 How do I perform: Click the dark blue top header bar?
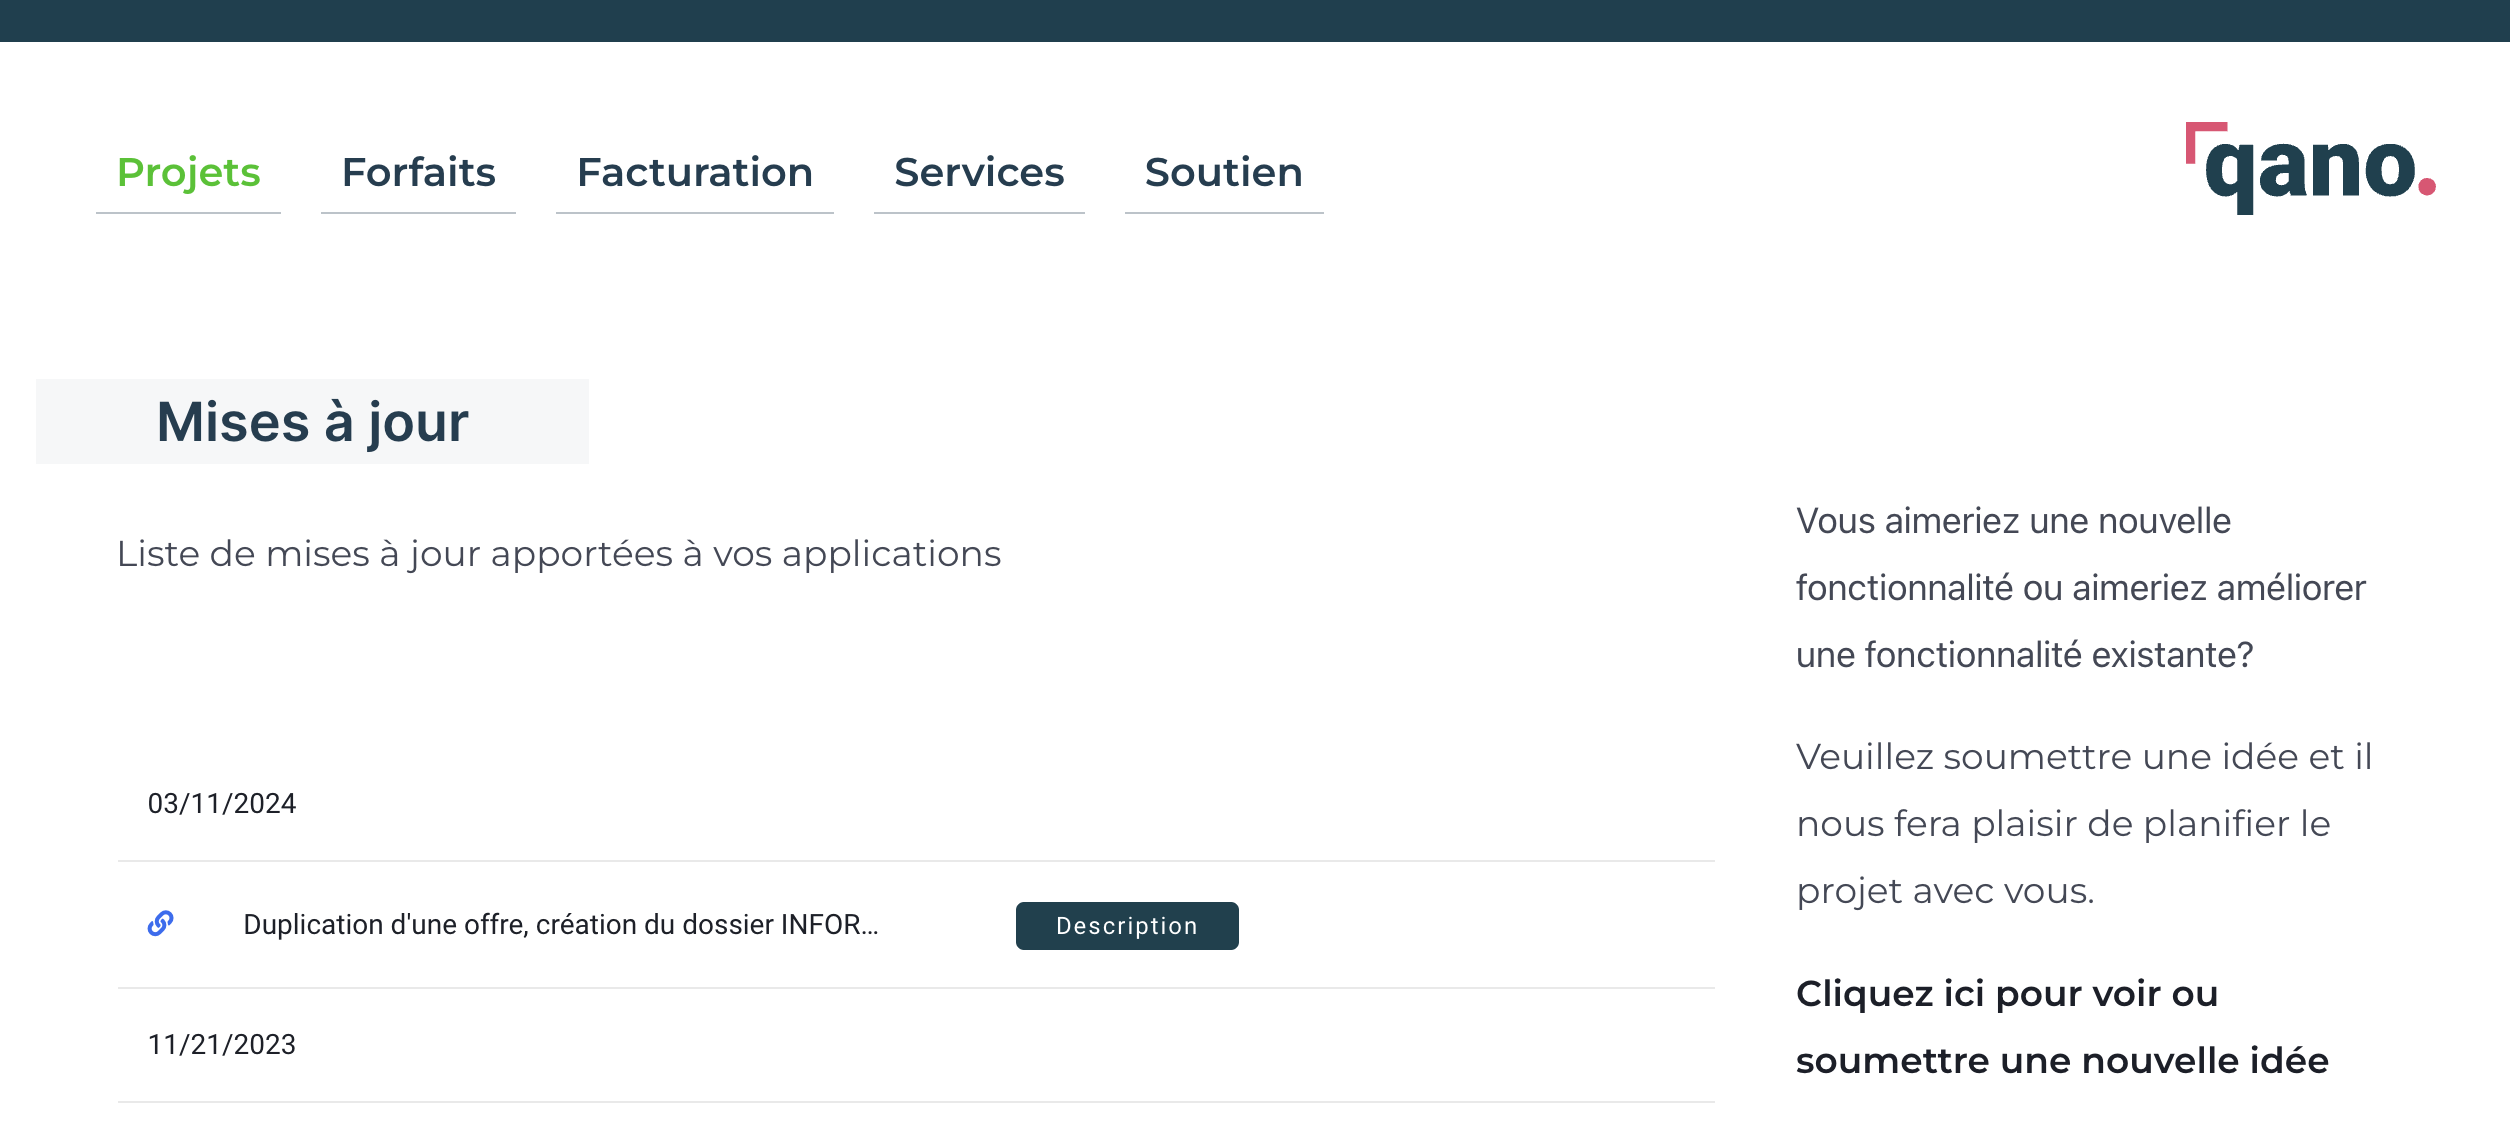(x=1254, y=20)
